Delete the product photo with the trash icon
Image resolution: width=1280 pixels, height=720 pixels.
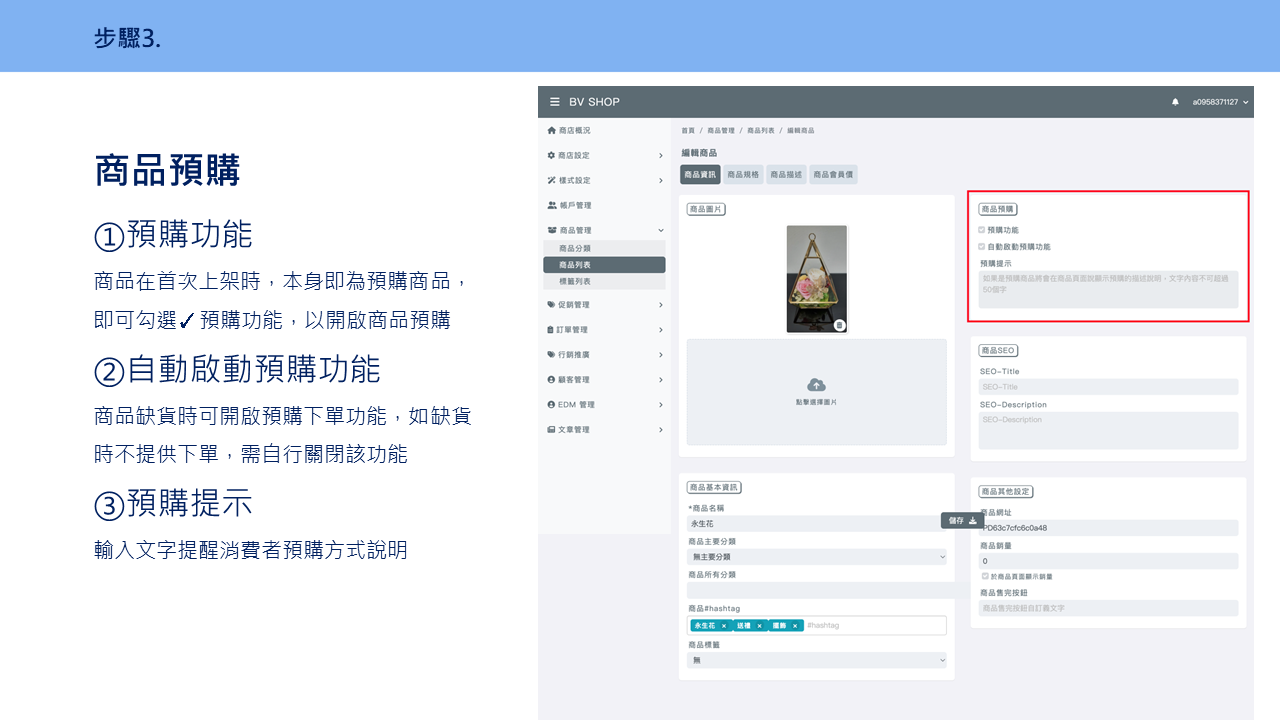point(840,324)
